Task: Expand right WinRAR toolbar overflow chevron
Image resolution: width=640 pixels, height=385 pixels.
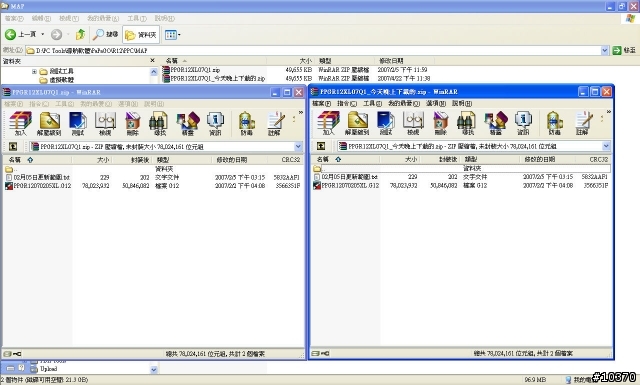Action: 609,111
